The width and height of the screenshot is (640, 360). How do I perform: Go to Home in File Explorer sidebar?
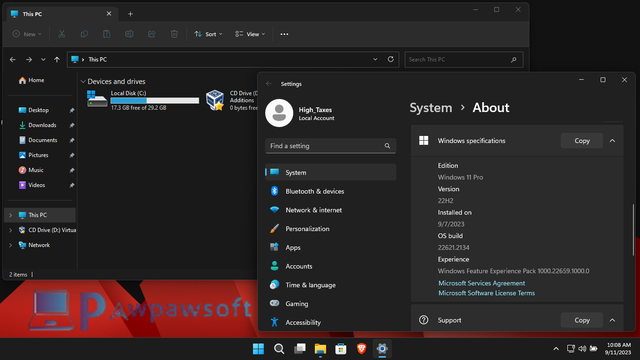[31, 80]
